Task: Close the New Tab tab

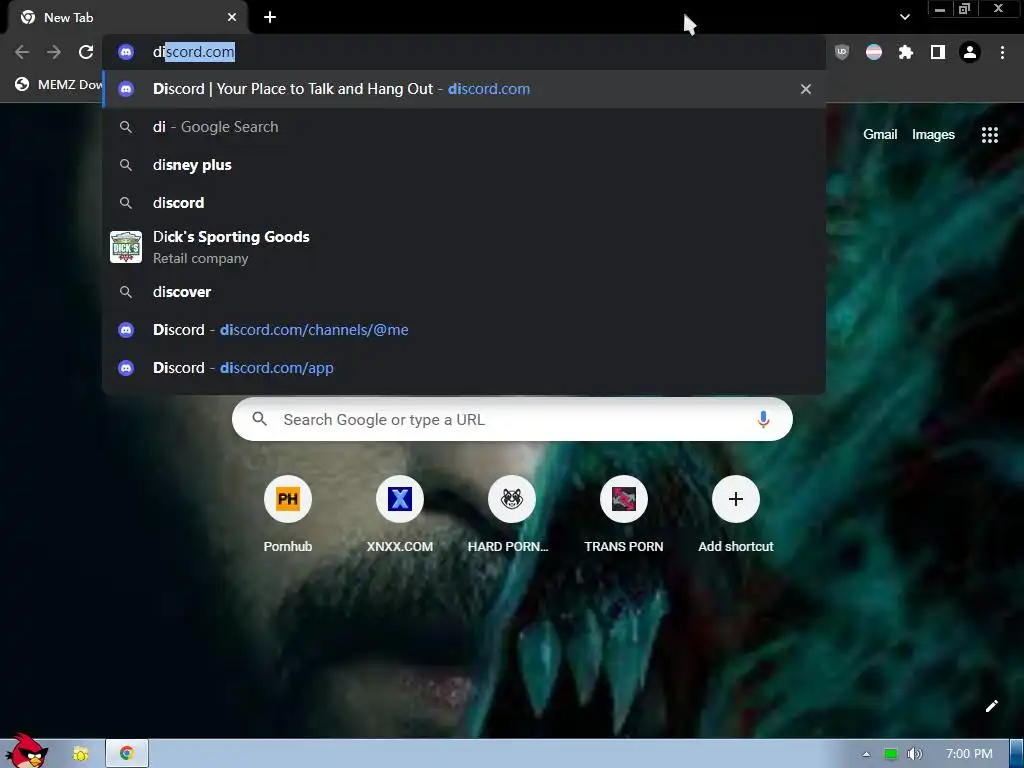Action: click(x=232, y=17)
